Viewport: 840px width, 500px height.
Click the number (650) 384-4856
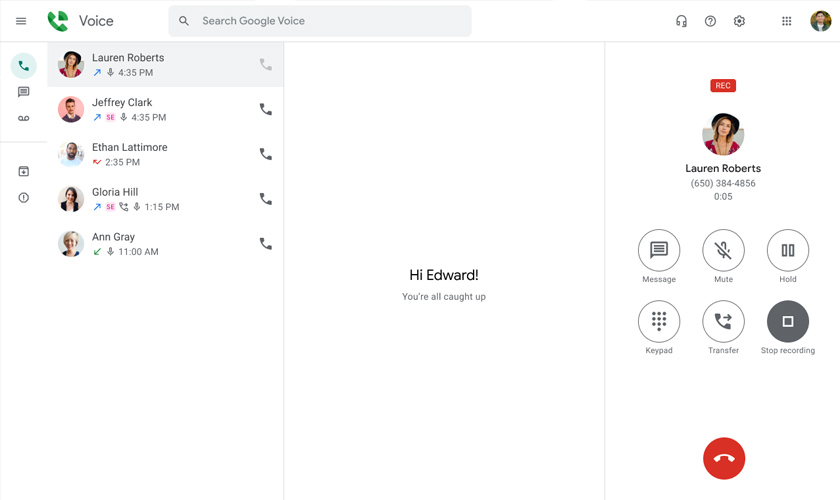[x=723, y=183]
